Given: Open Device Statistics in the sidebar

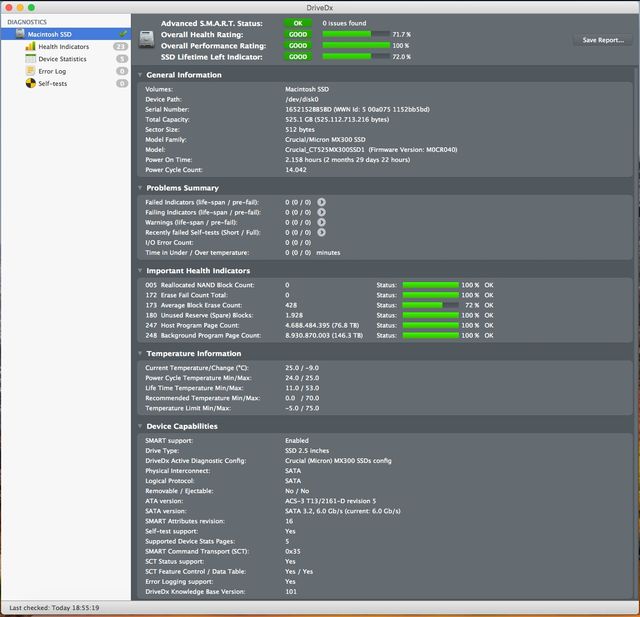Looking at the screenshot, I should click(62, 59).
